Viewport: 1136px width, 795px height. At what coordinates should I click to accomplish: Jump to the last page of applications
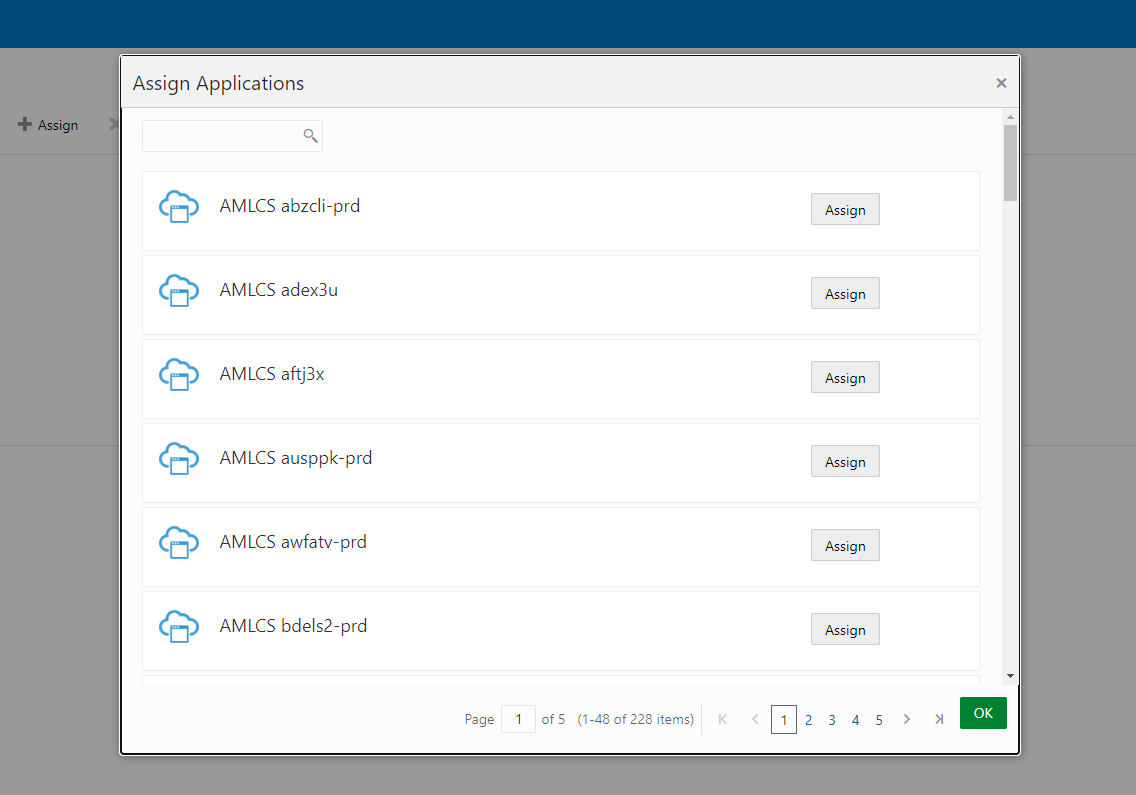[x=938, y=718]
